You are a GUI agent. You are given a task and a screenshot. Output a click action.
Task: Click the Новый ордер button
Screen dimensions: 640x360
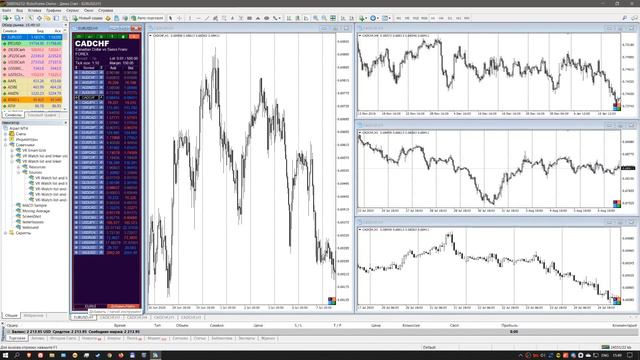pyautogui.click(x=88, y=18)
